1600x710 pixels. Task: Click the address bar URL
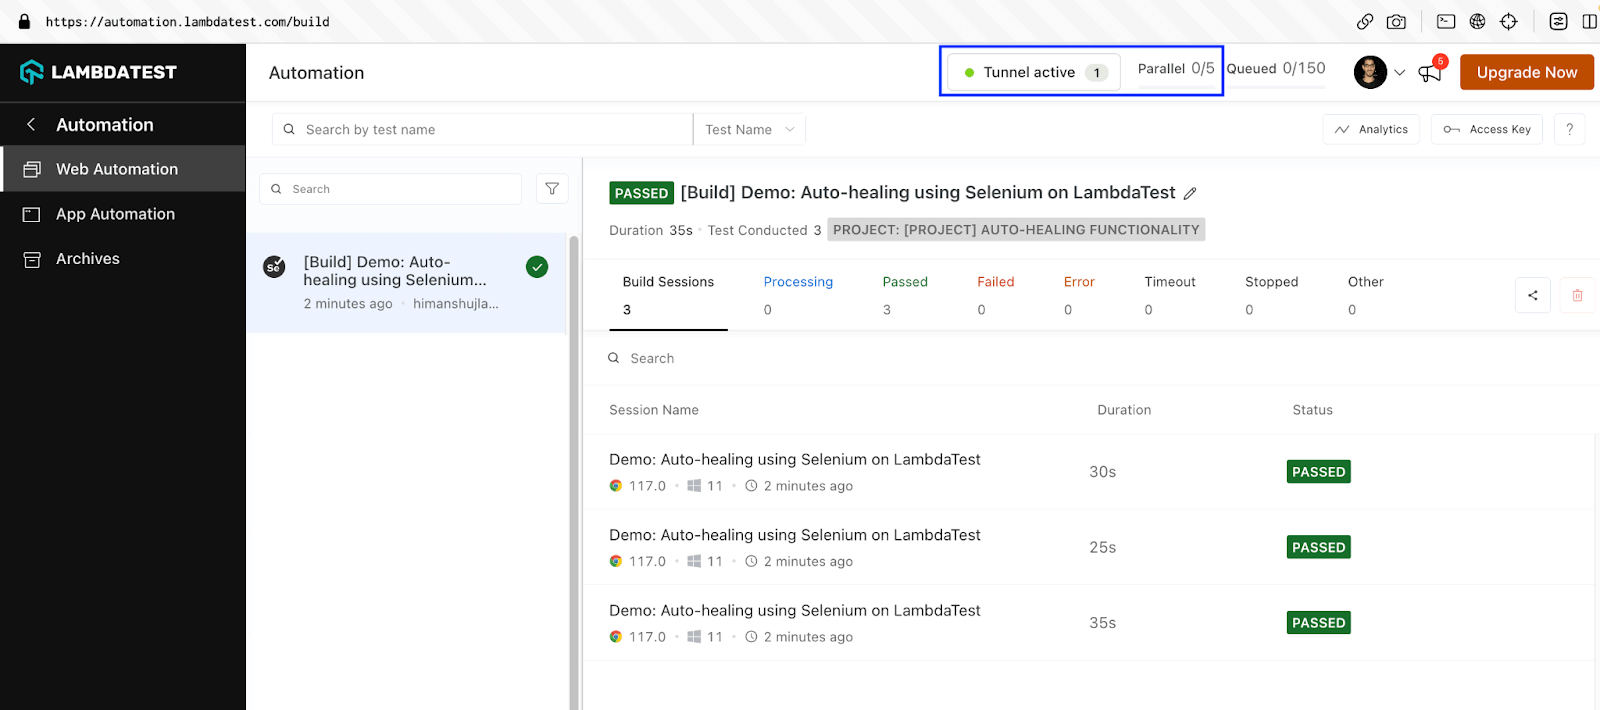[187, 21]
